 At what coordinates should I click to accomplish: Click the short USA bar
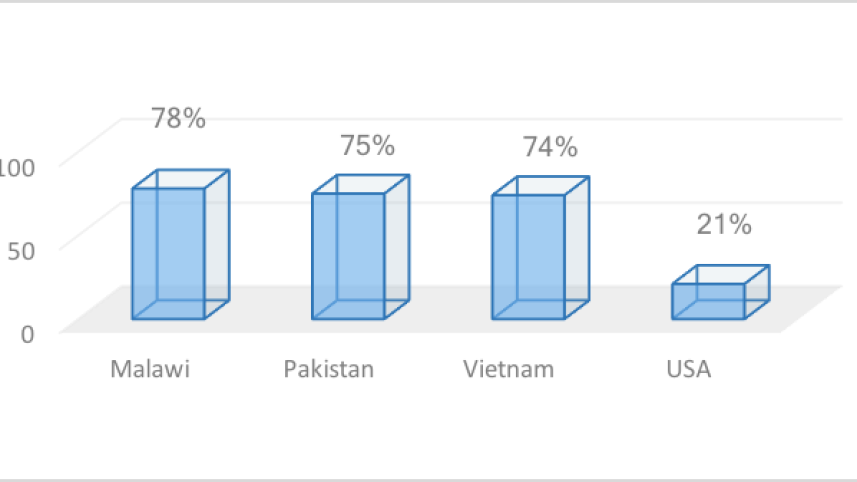click(x=708, y=301)
